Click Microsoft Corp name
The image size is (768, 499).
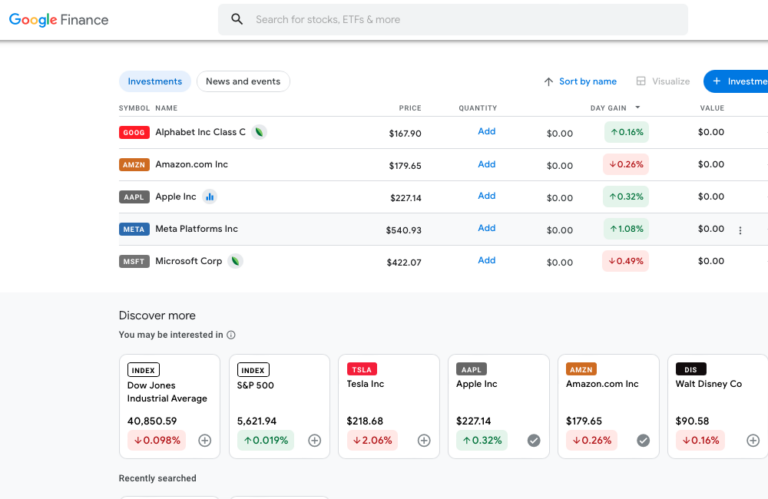tap(189, 261)
